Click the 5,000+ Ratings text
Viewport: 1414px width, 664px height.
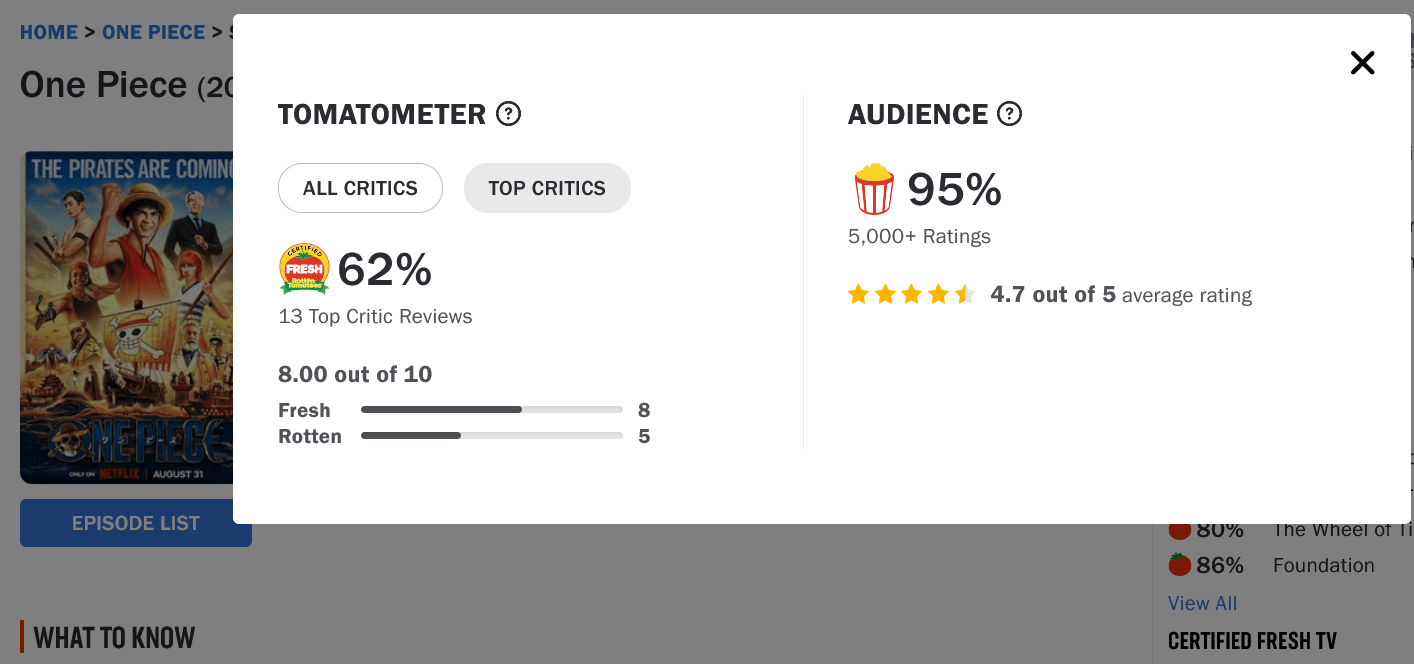919,237
